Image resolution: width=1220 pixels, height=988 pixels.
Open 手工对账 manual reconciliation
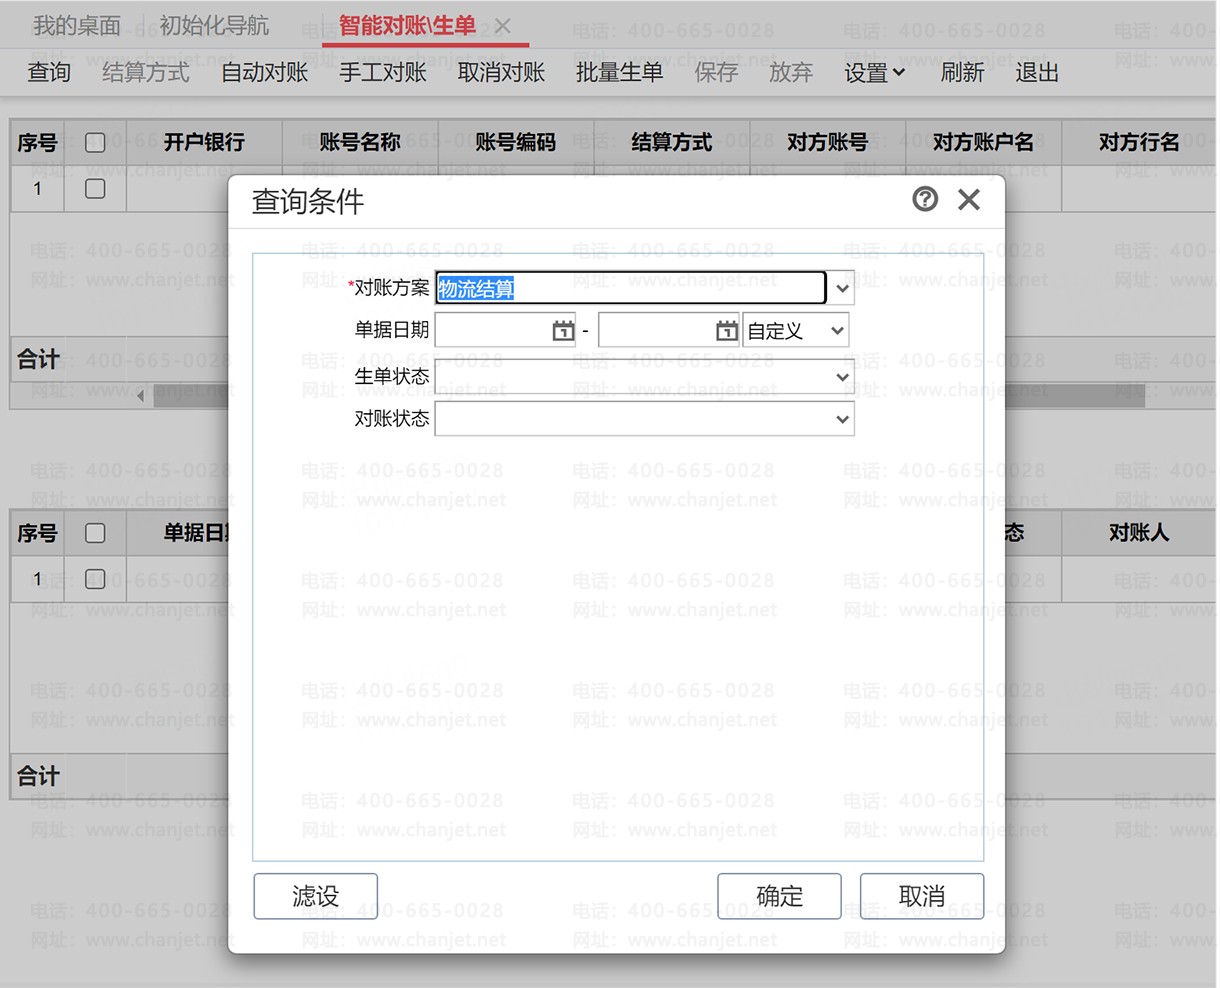coord(382,72)
